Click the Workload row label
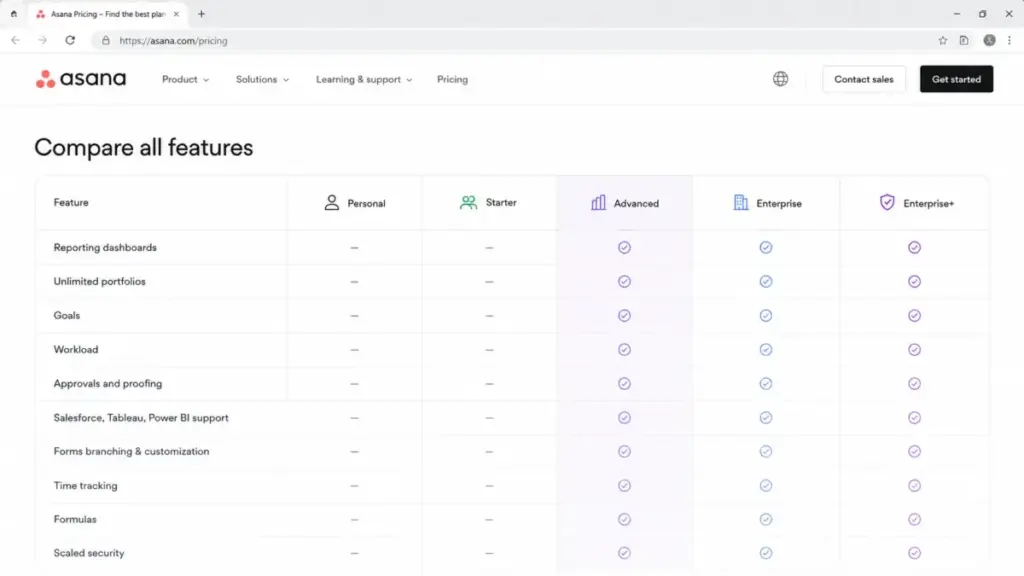The image size is (1024, 576). [x=76, y=349]
